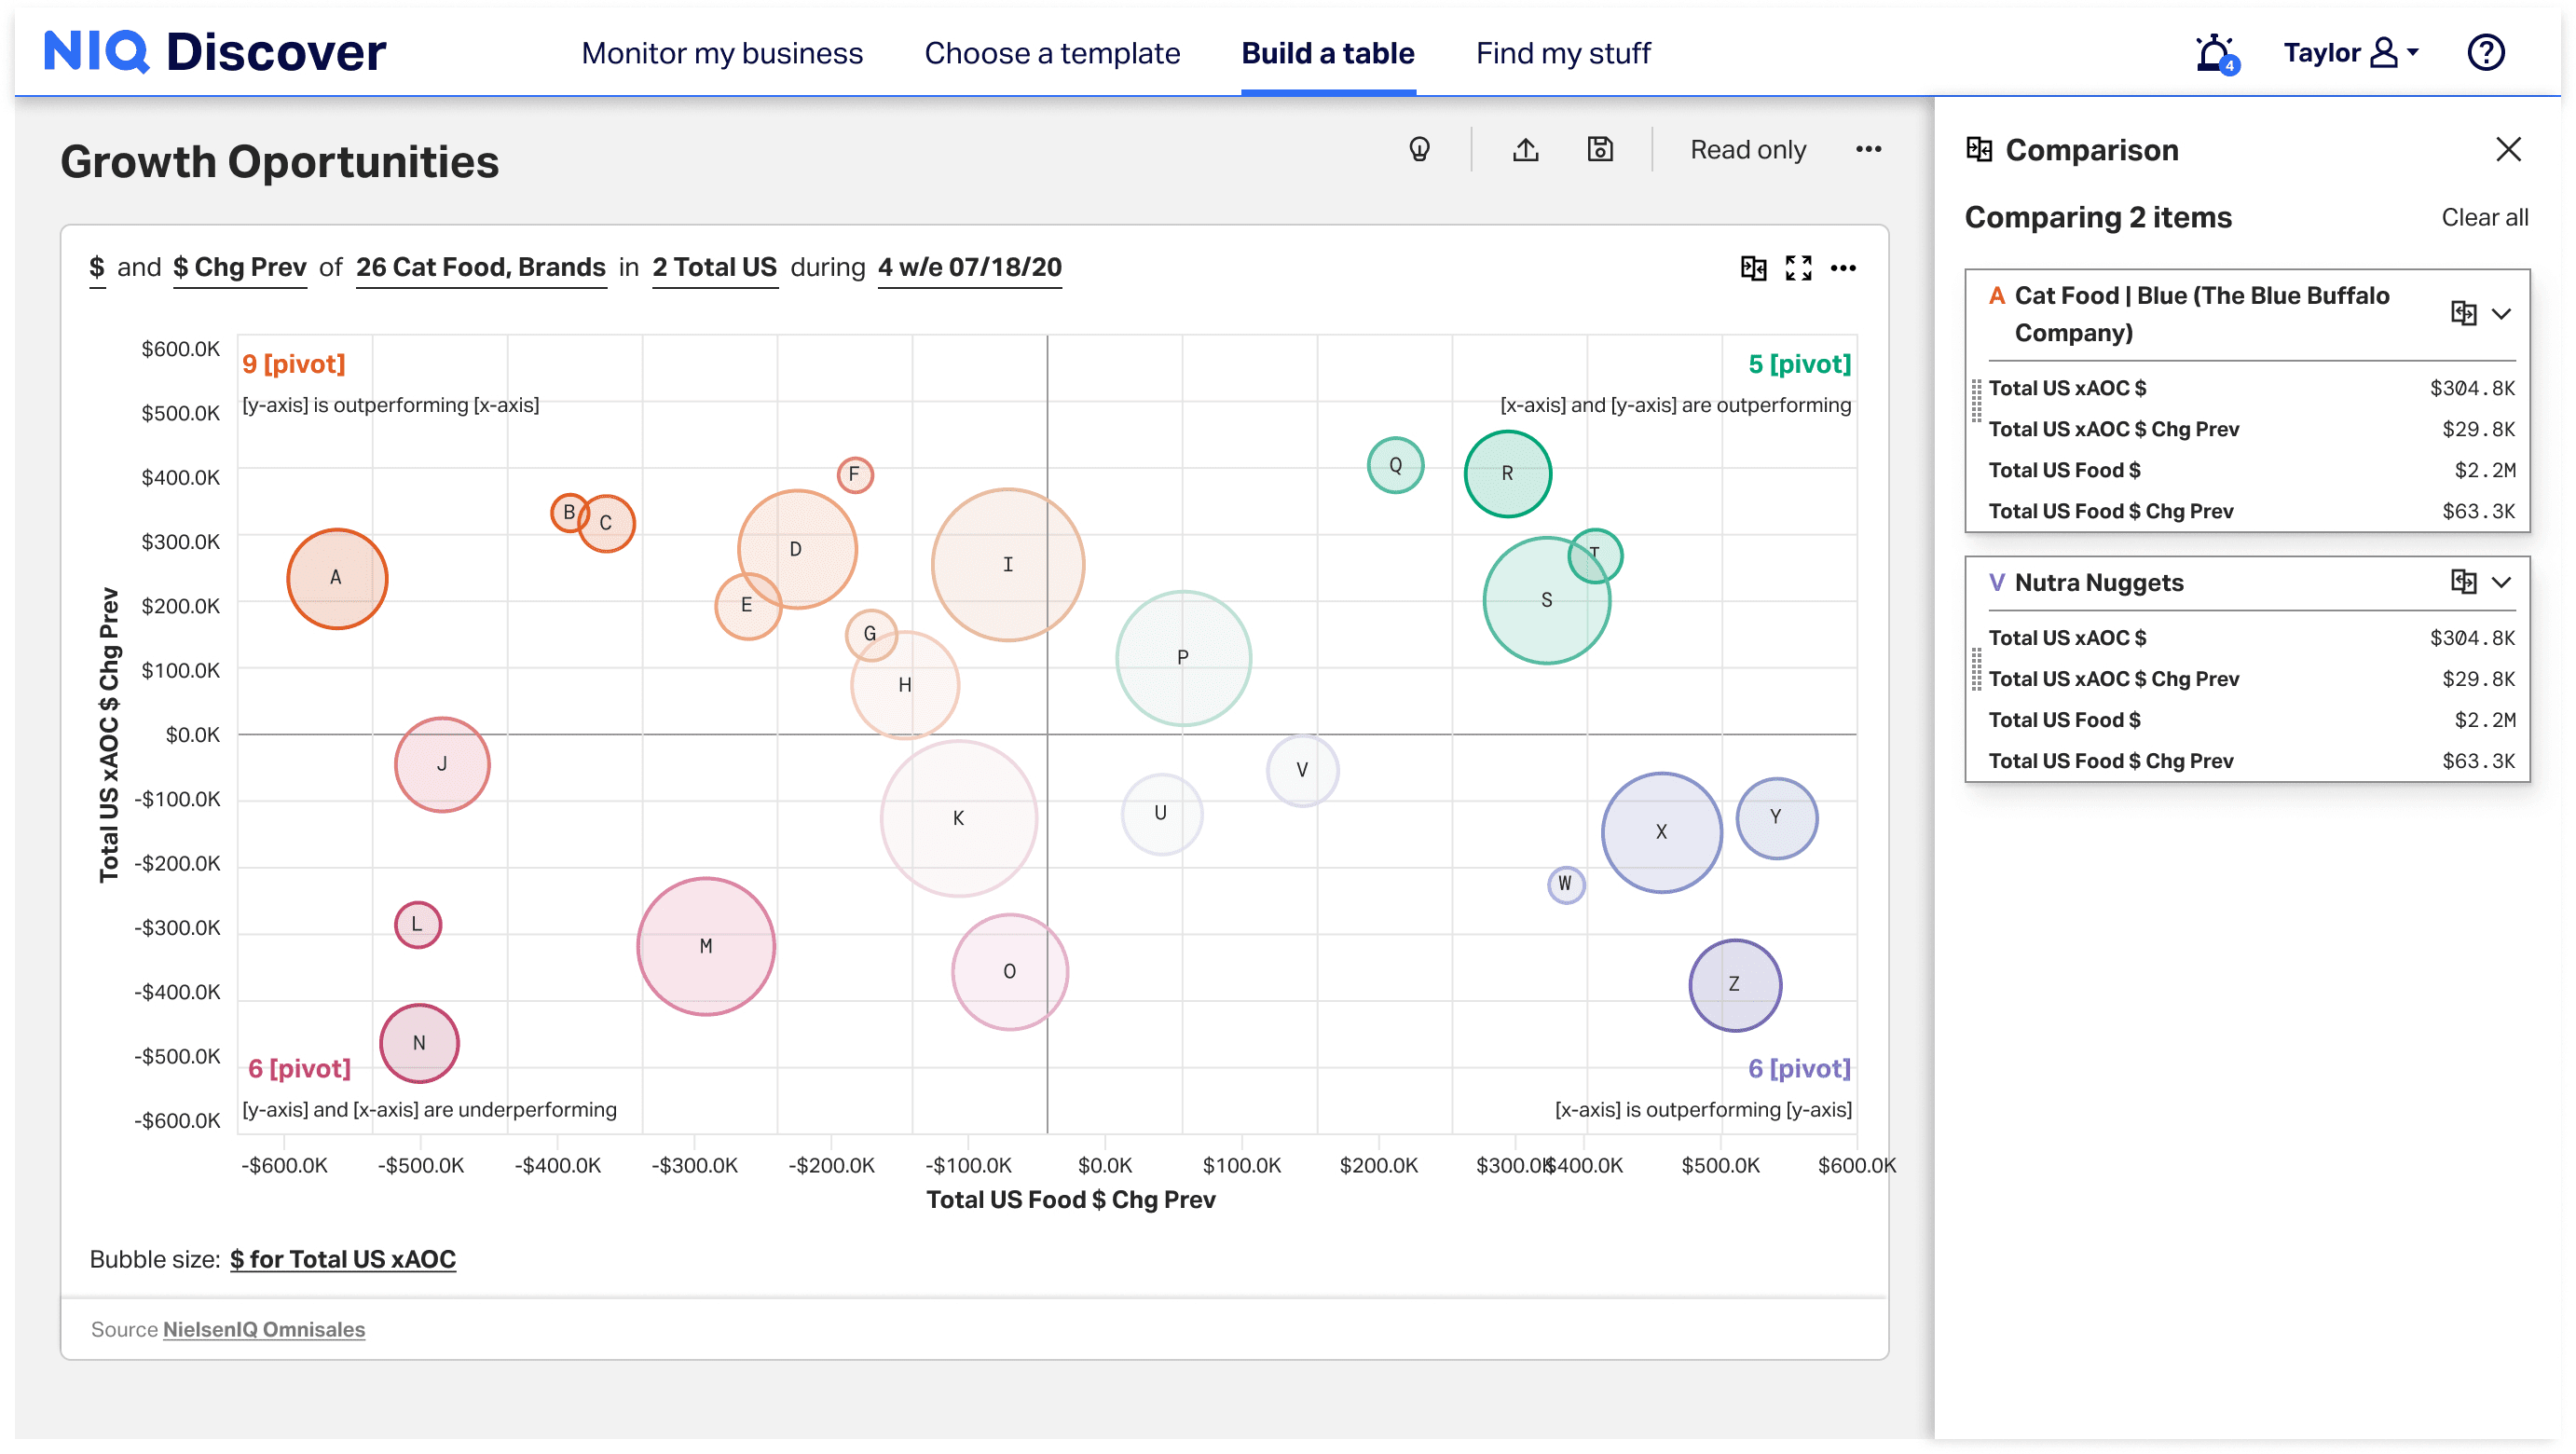This screenshot has width=2576, height=1454.
Task: Open the Taylor user account dropdown
Action: [x=2350, y=53]
